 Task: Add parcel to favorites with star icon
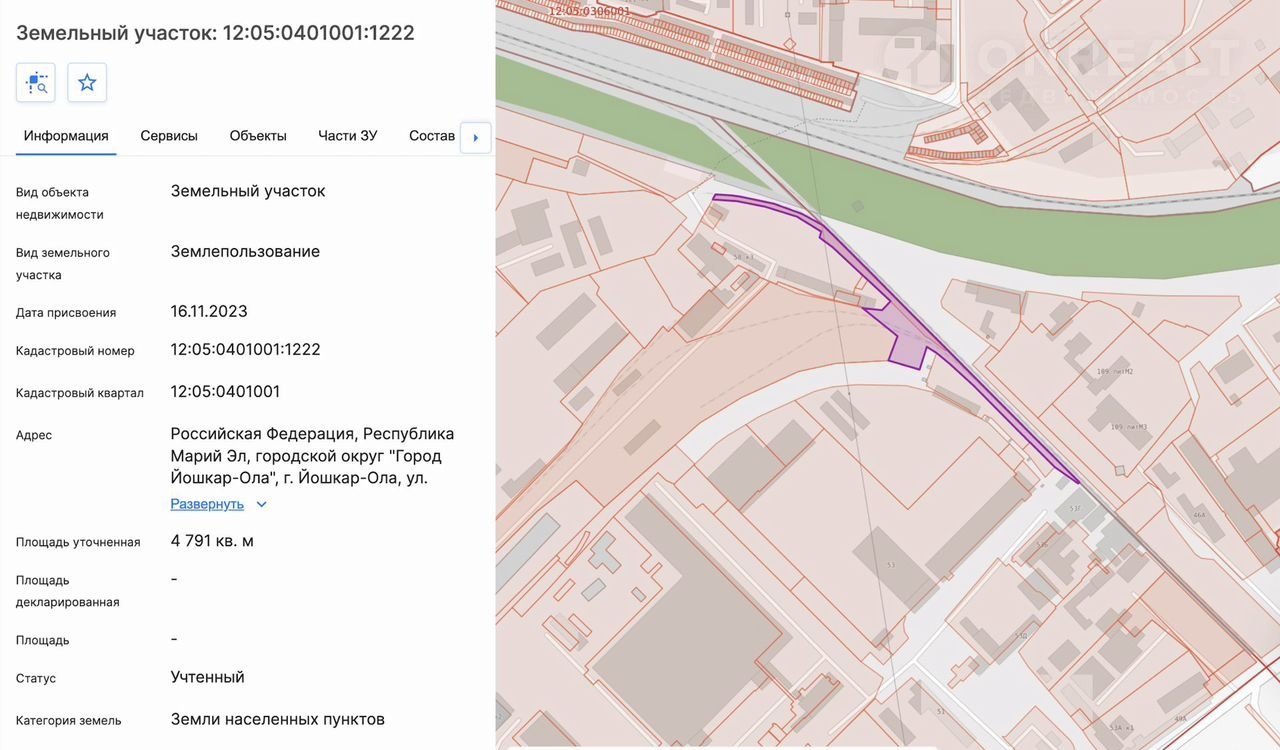(87, 82)
